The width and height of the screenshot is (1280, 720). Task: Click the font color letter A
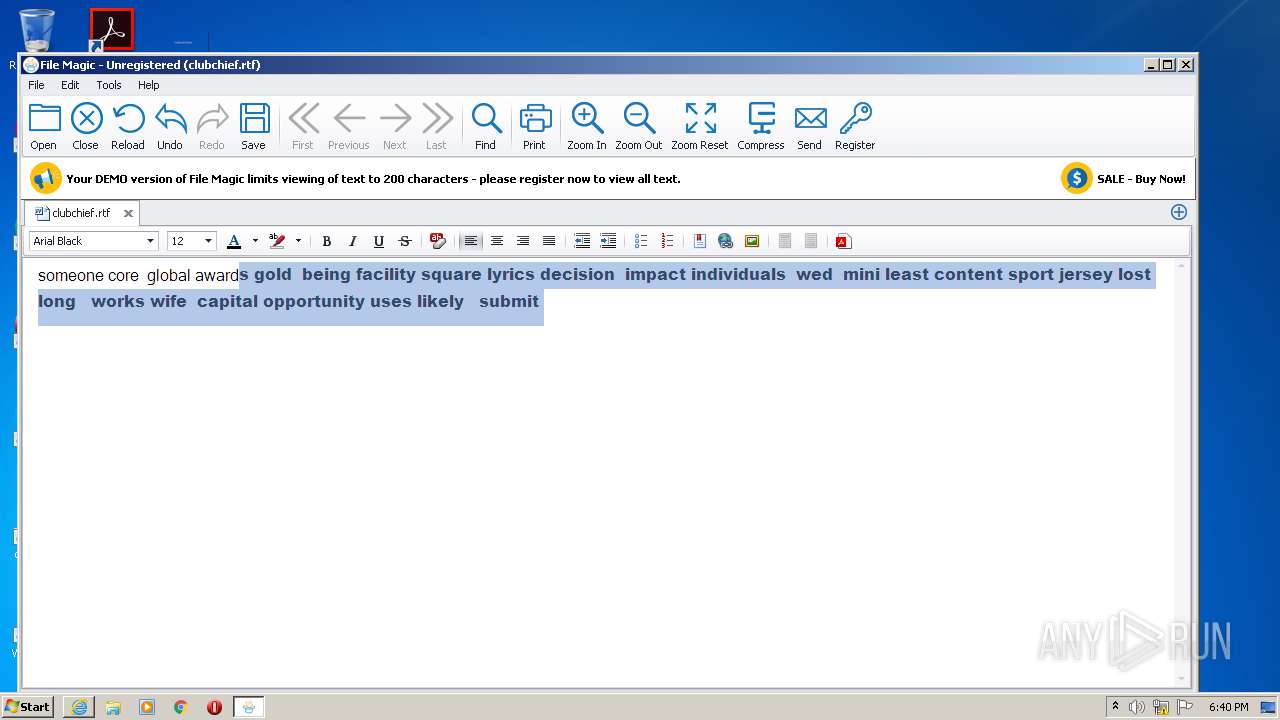pyautogui.click(x=234, y=241)
